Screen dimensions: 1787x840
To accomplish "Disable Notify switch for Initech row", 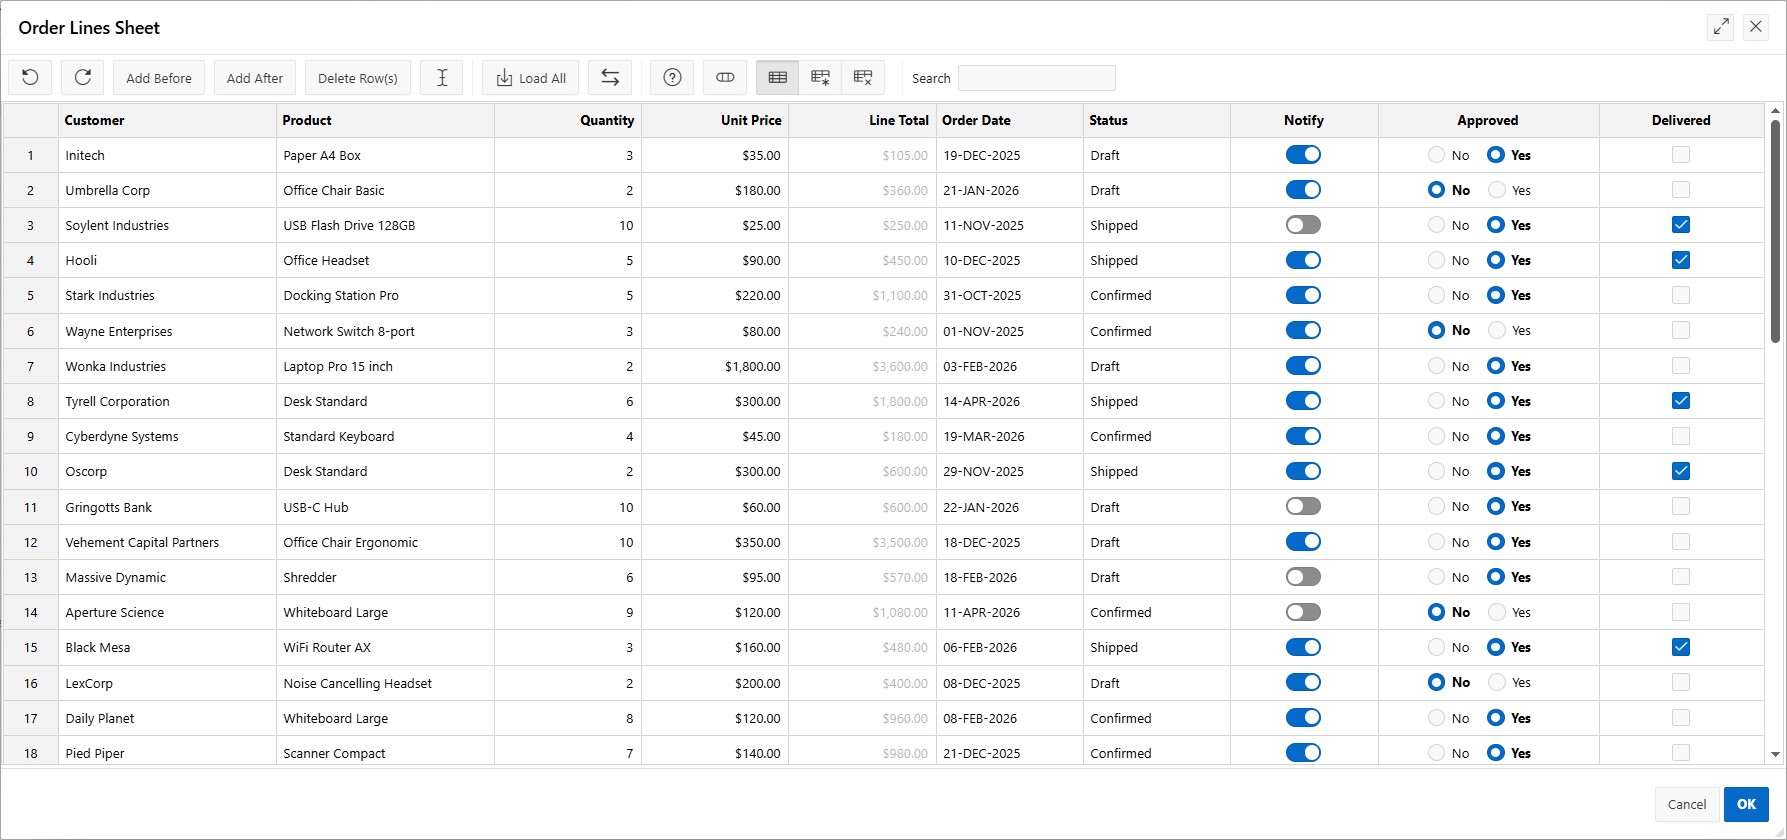I will coord(1303,155).
